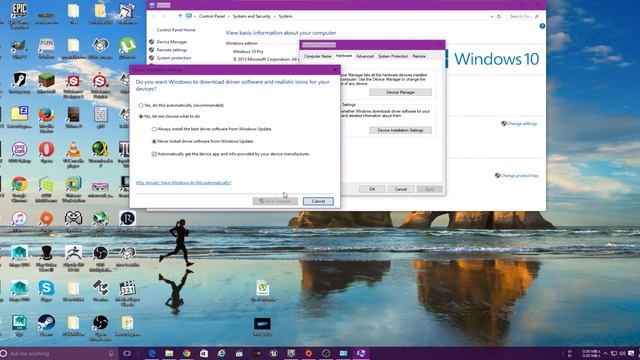Click the Device Installation Settings button
Image resolution: width=640 pixels, height=360 pixels.
click(x=400, y=130)
